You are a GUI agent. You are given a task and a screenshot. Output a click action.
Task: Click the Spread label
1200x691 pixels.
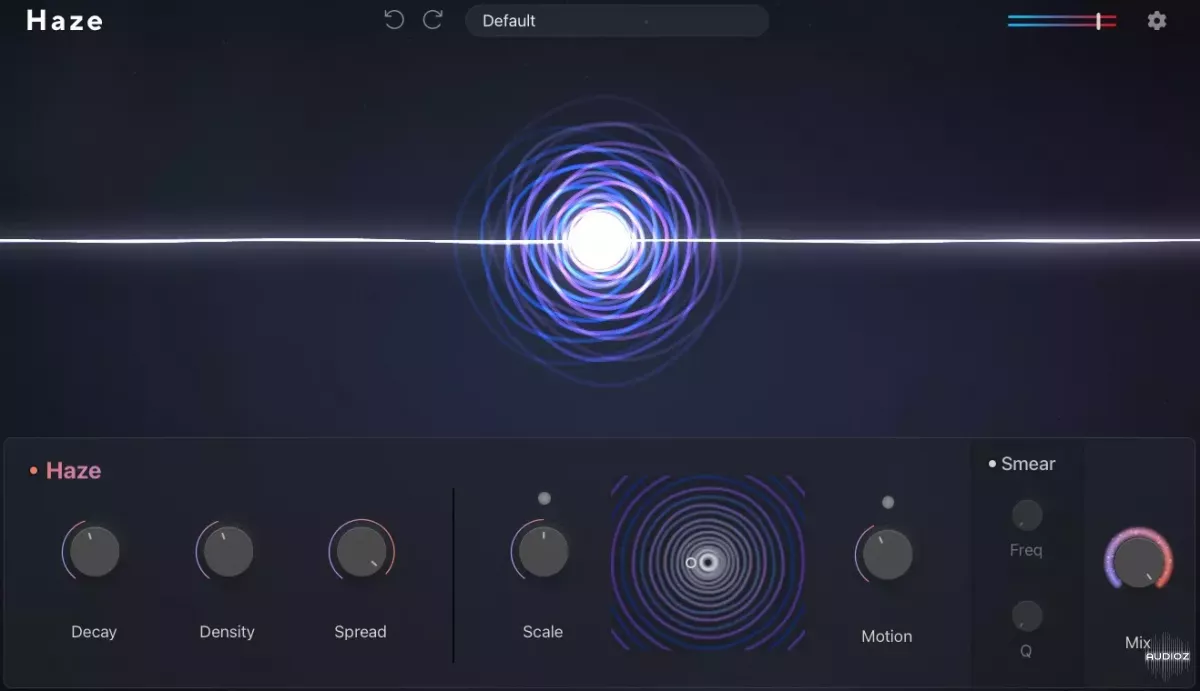tap(360, 632)
